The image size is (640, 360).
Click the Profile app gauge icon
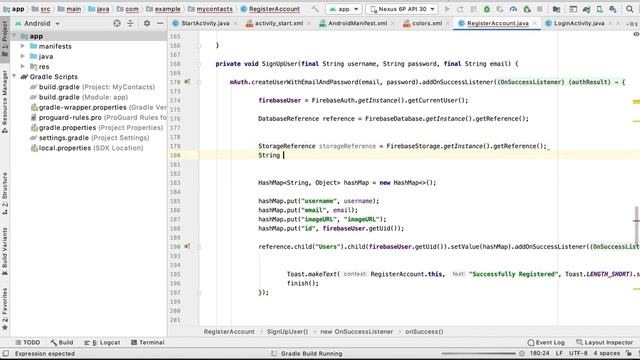(513, 9)
